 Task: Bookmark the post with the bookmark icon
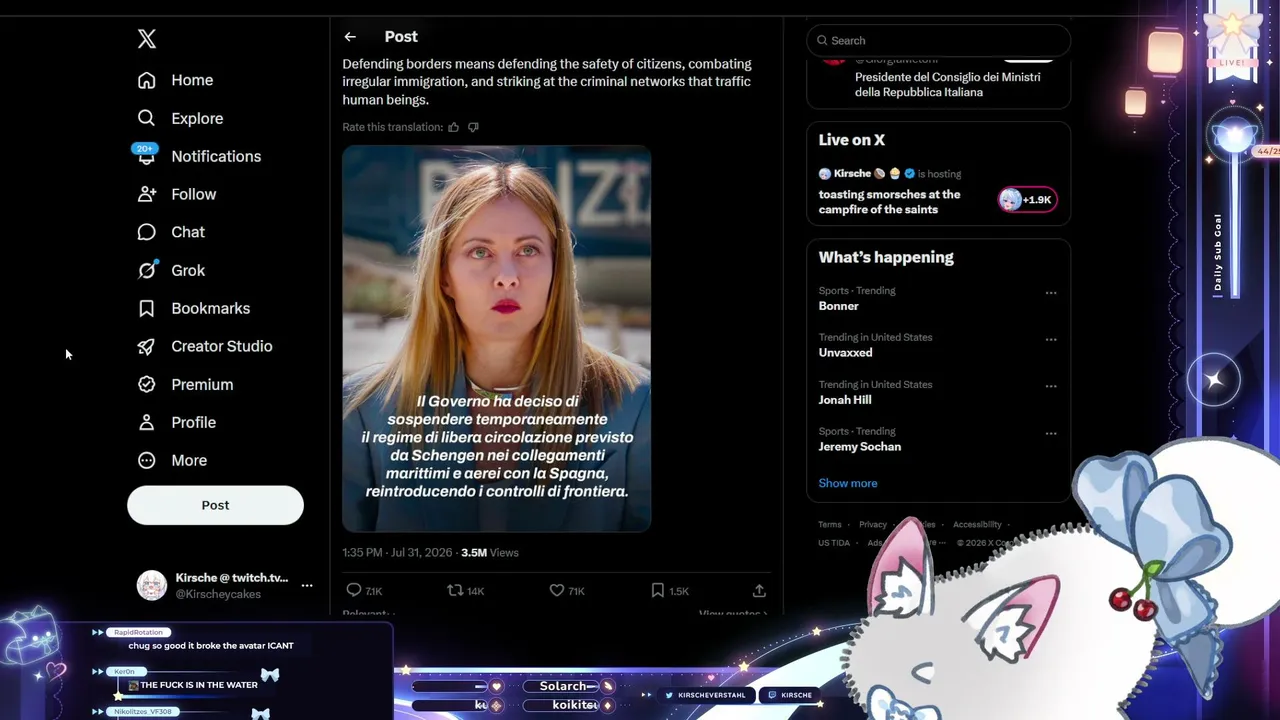click(x=657, y=590)
